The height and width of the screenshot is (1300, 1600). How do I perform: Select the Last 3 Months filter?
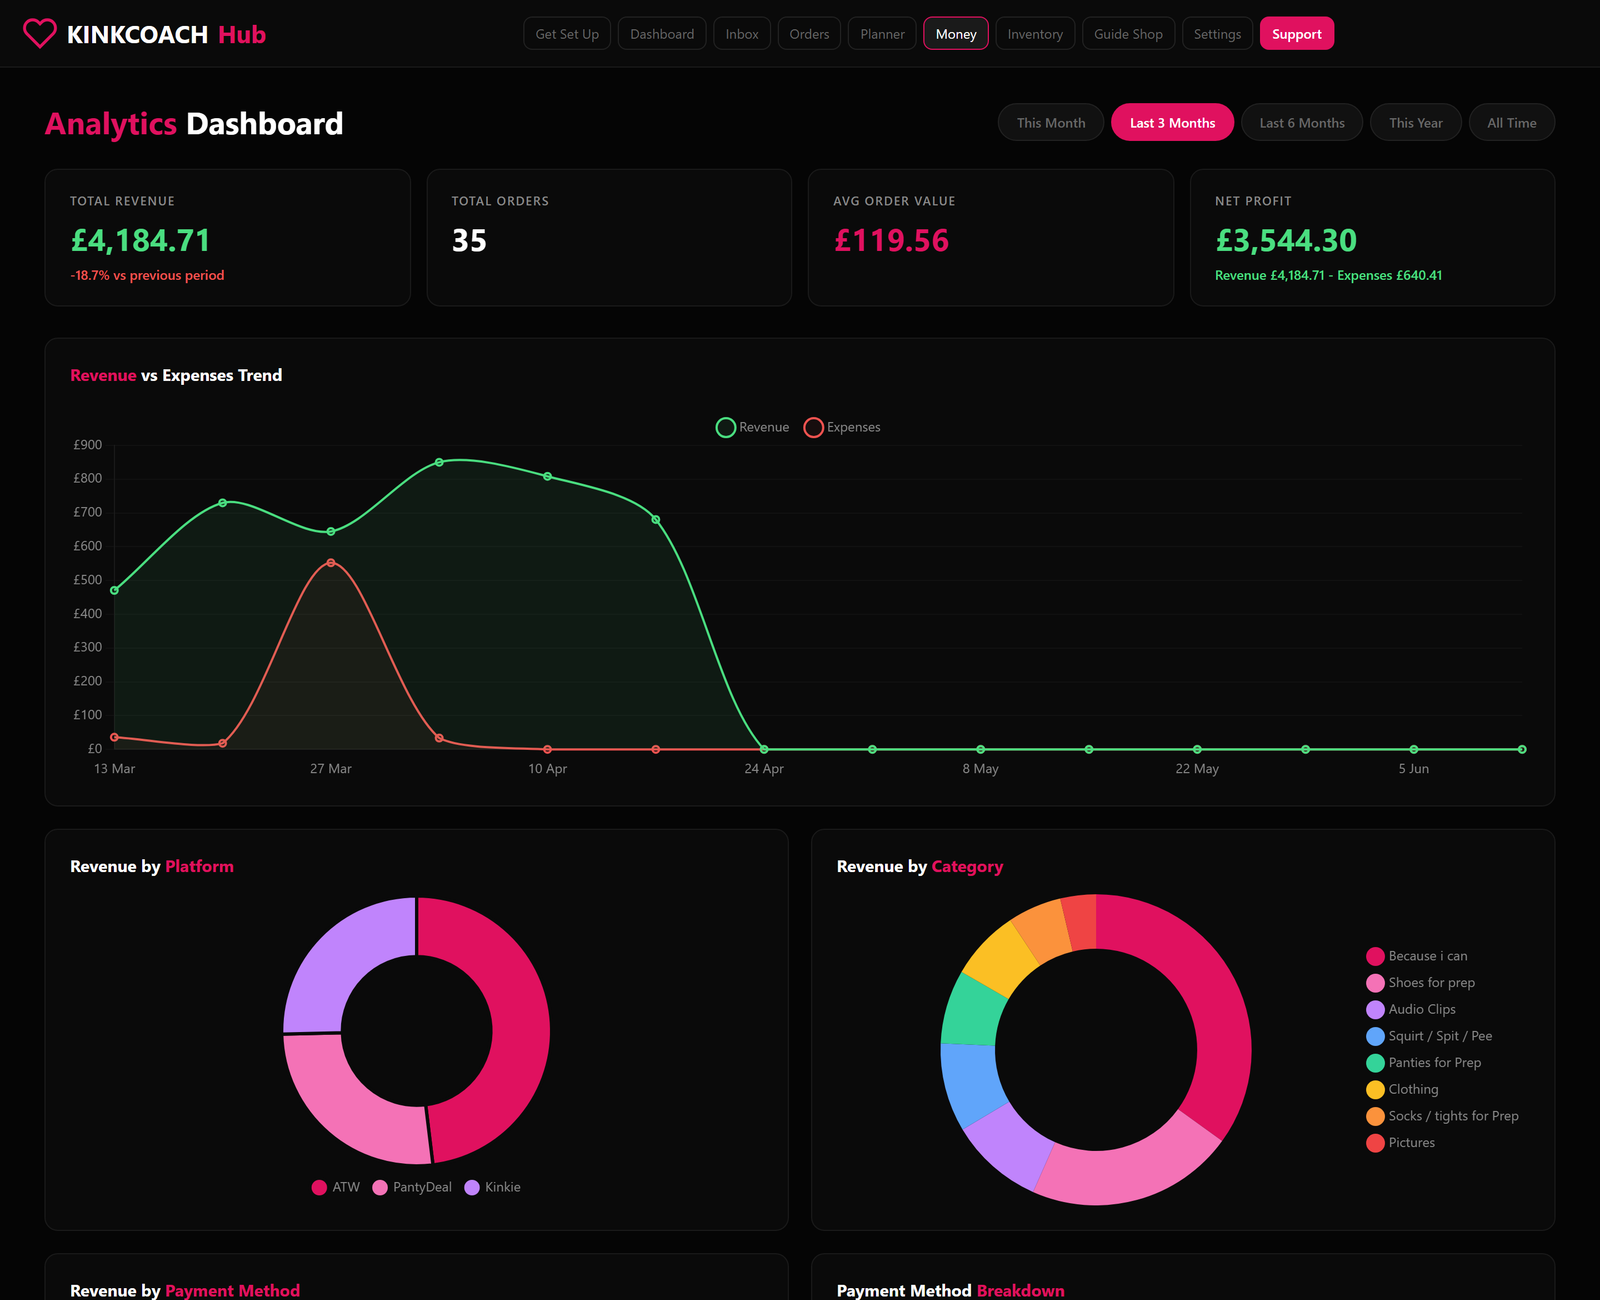tap(1172, 123)
